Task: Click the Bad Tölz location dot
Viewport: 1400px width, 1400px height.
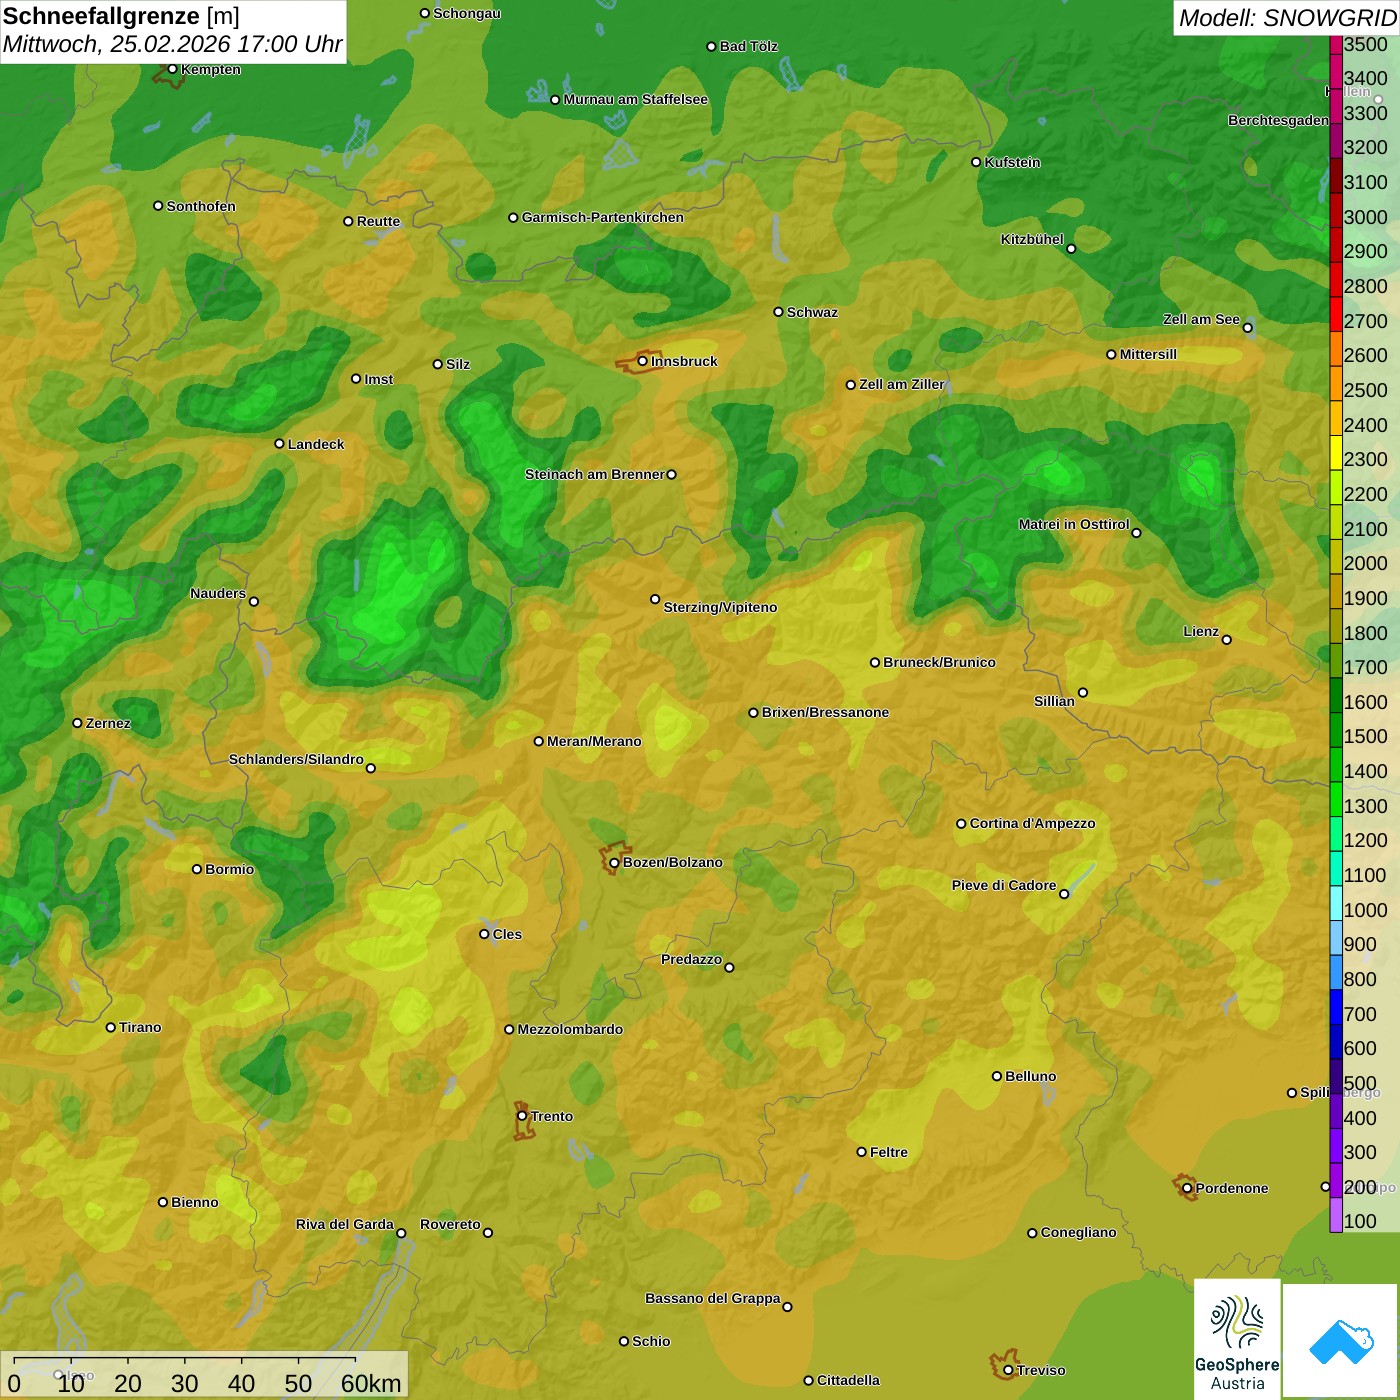Action: [711, 46]
